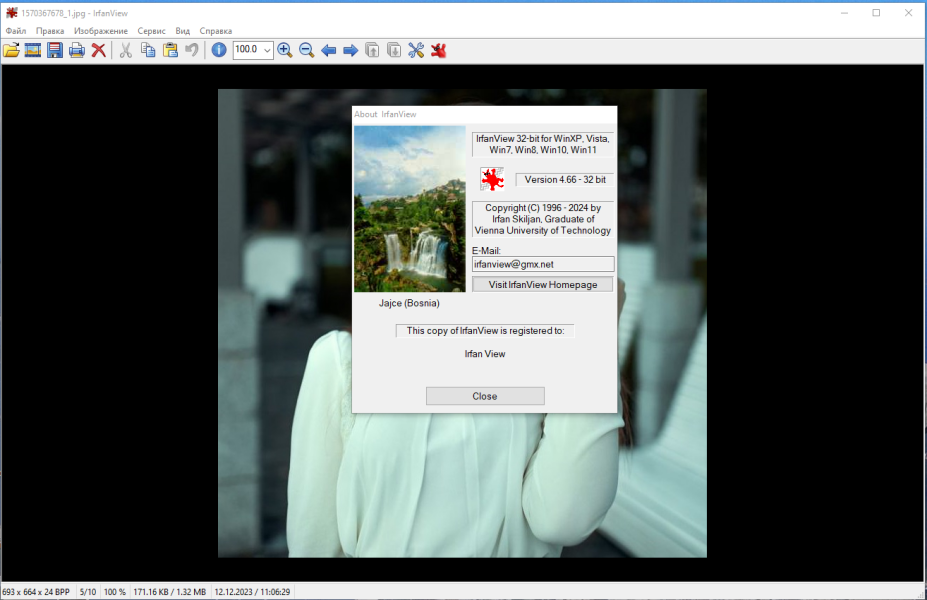Click the Visit IrfanView Homepage button

click(x=543, y=284)
